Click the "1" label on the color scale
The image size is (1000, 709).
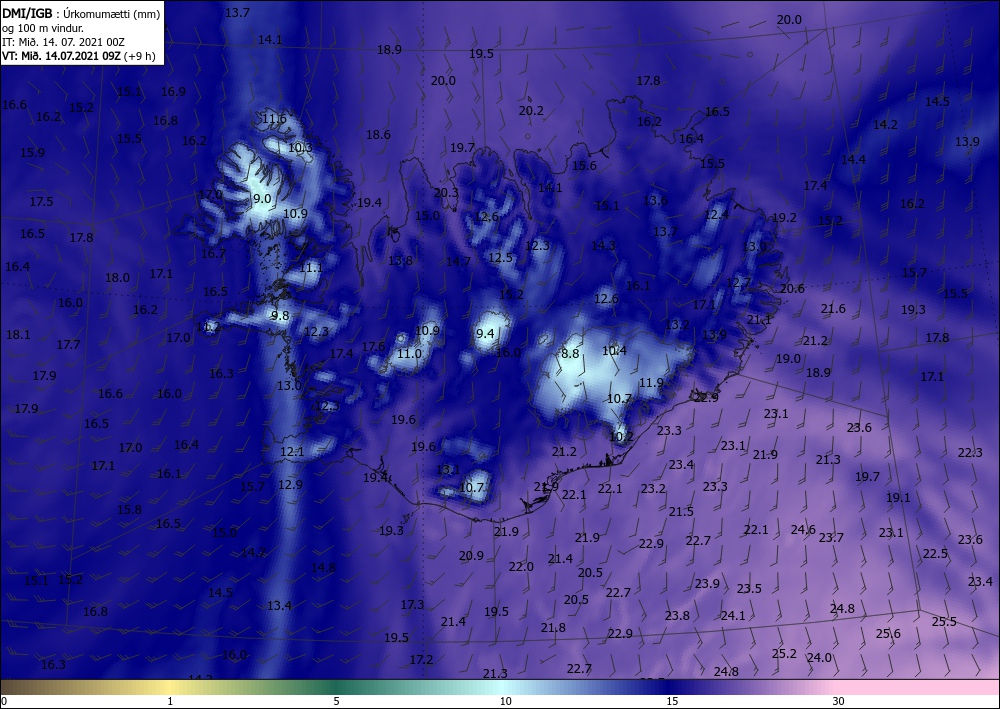[170, 701]
